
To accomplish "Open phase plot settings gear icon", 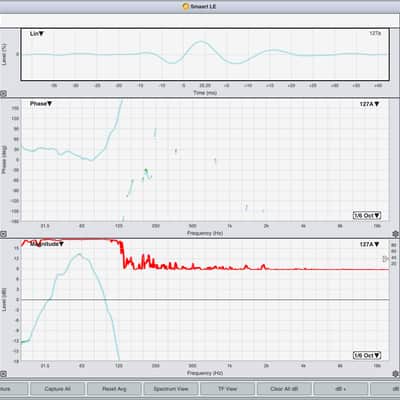I will (396, 234).
